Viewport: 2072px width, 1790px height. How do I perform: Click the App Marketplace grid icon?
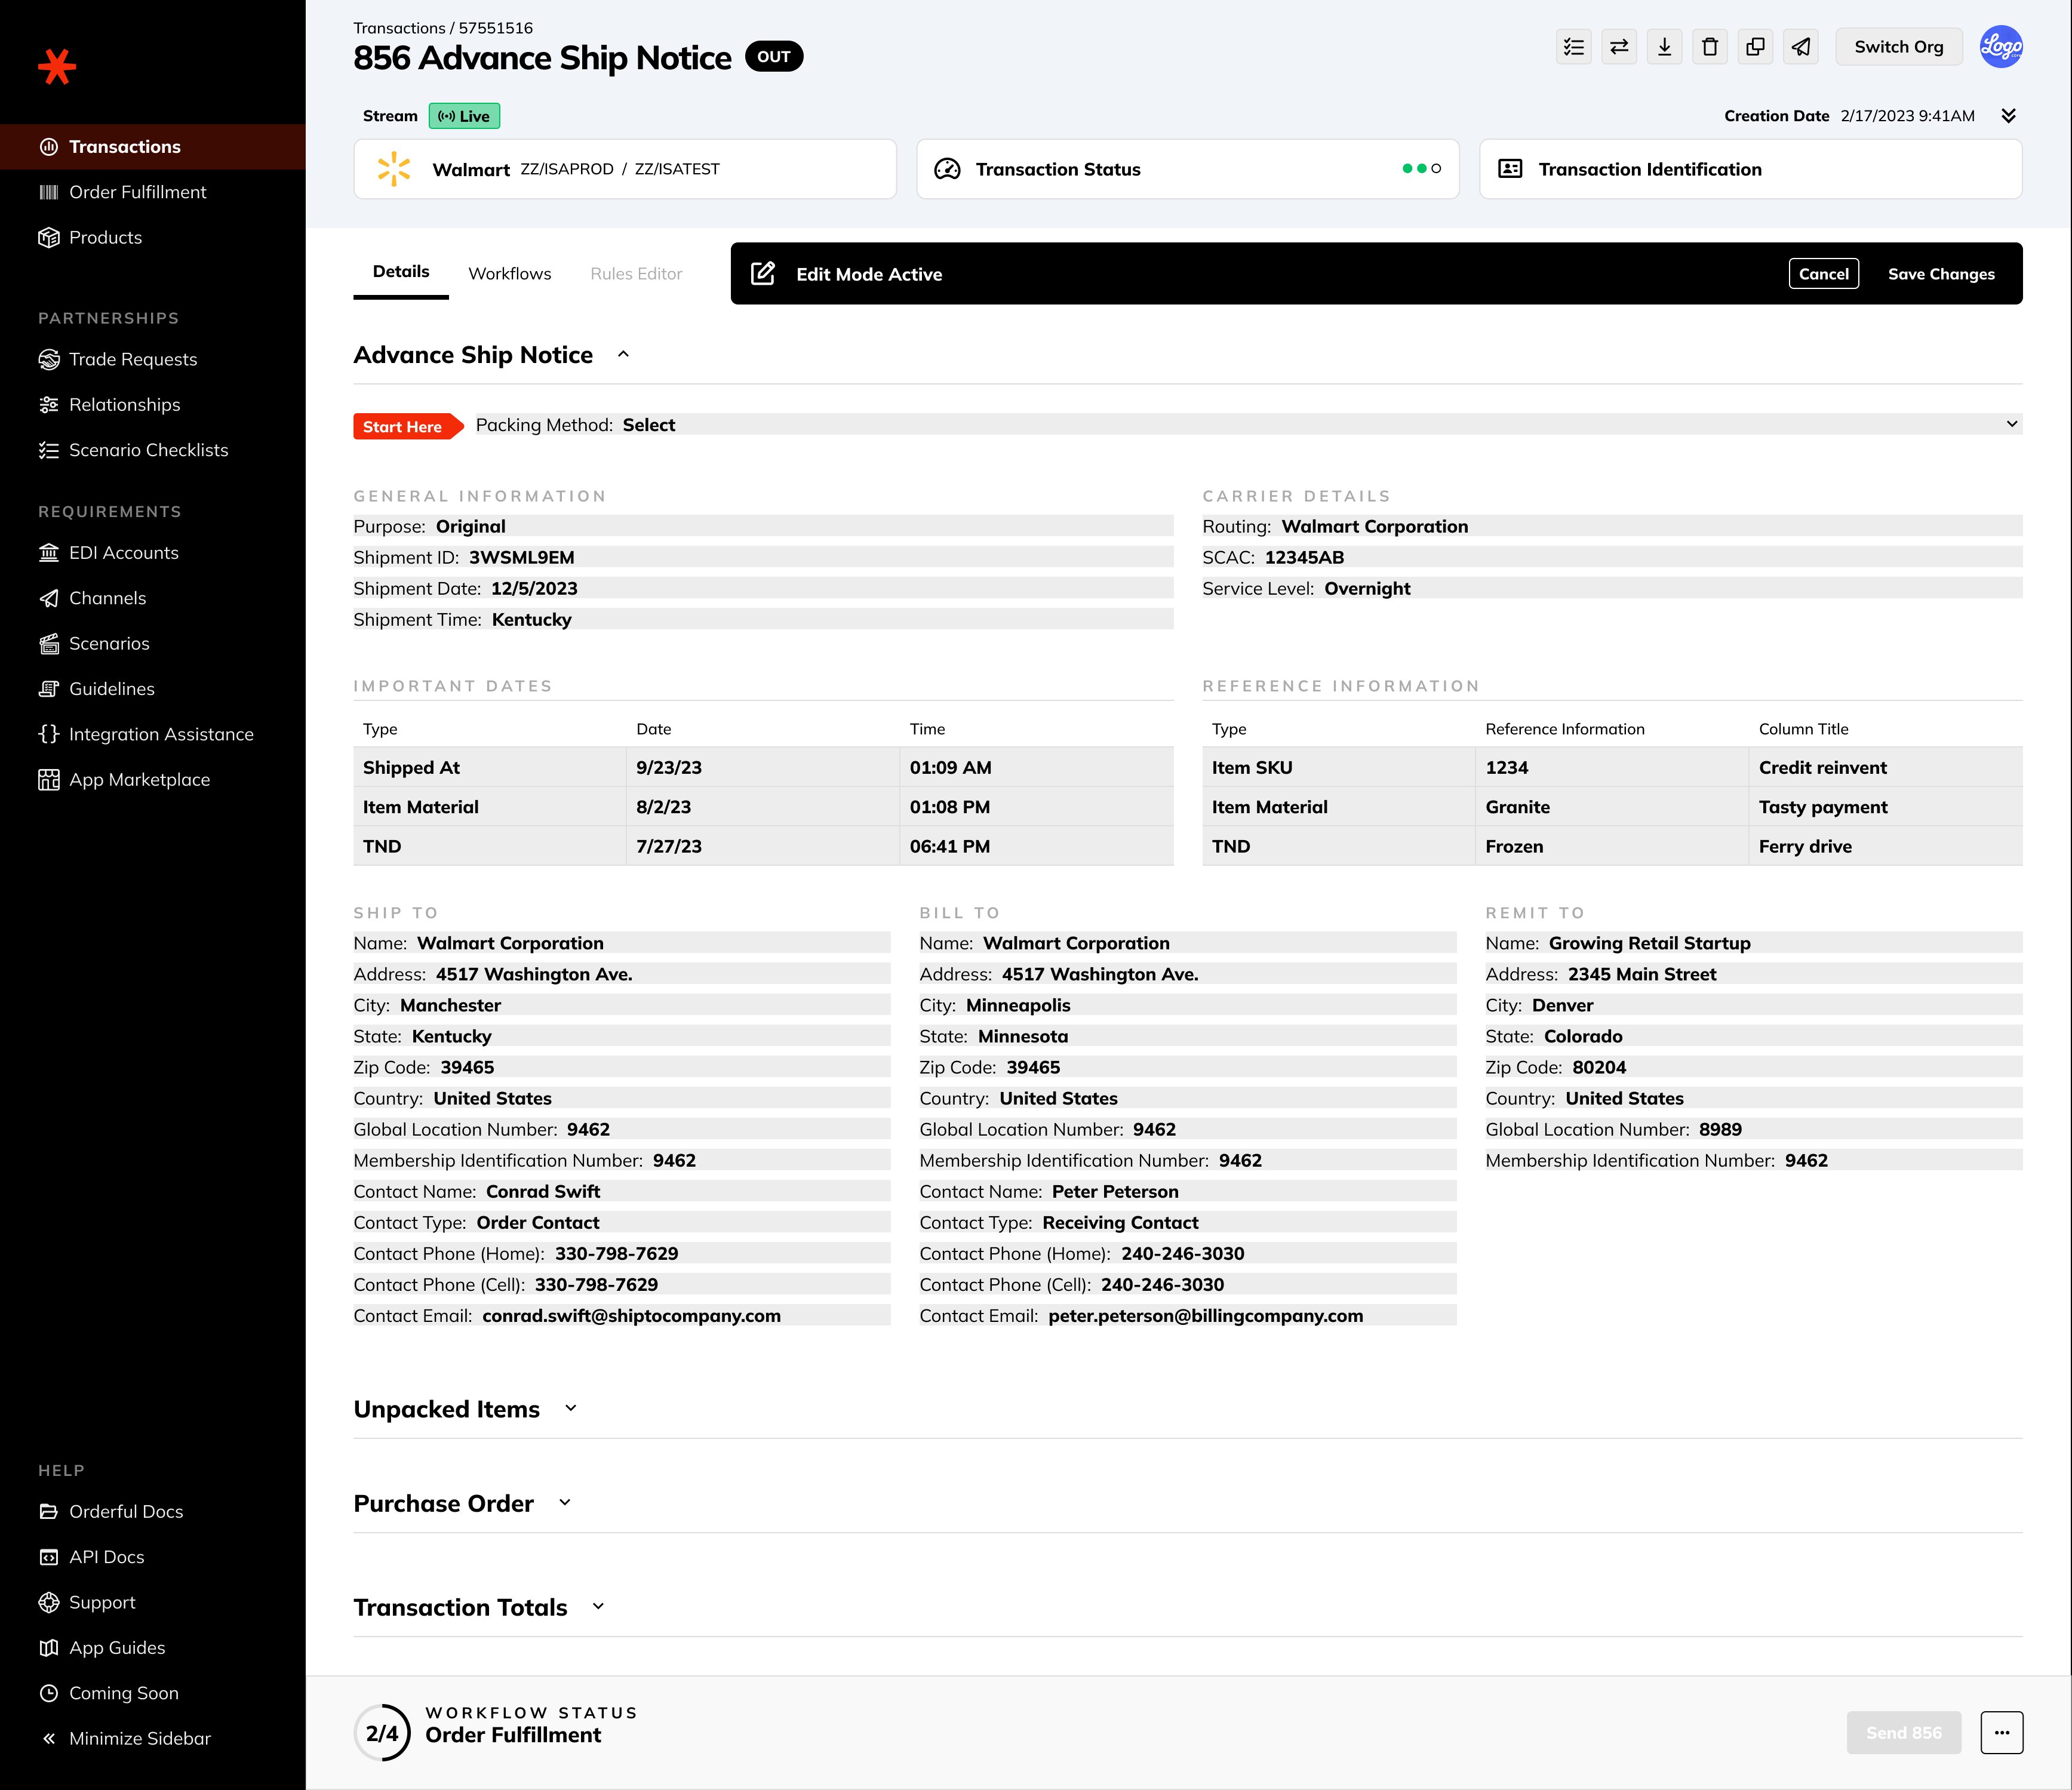pyautogui.click(x=49, y=779)
